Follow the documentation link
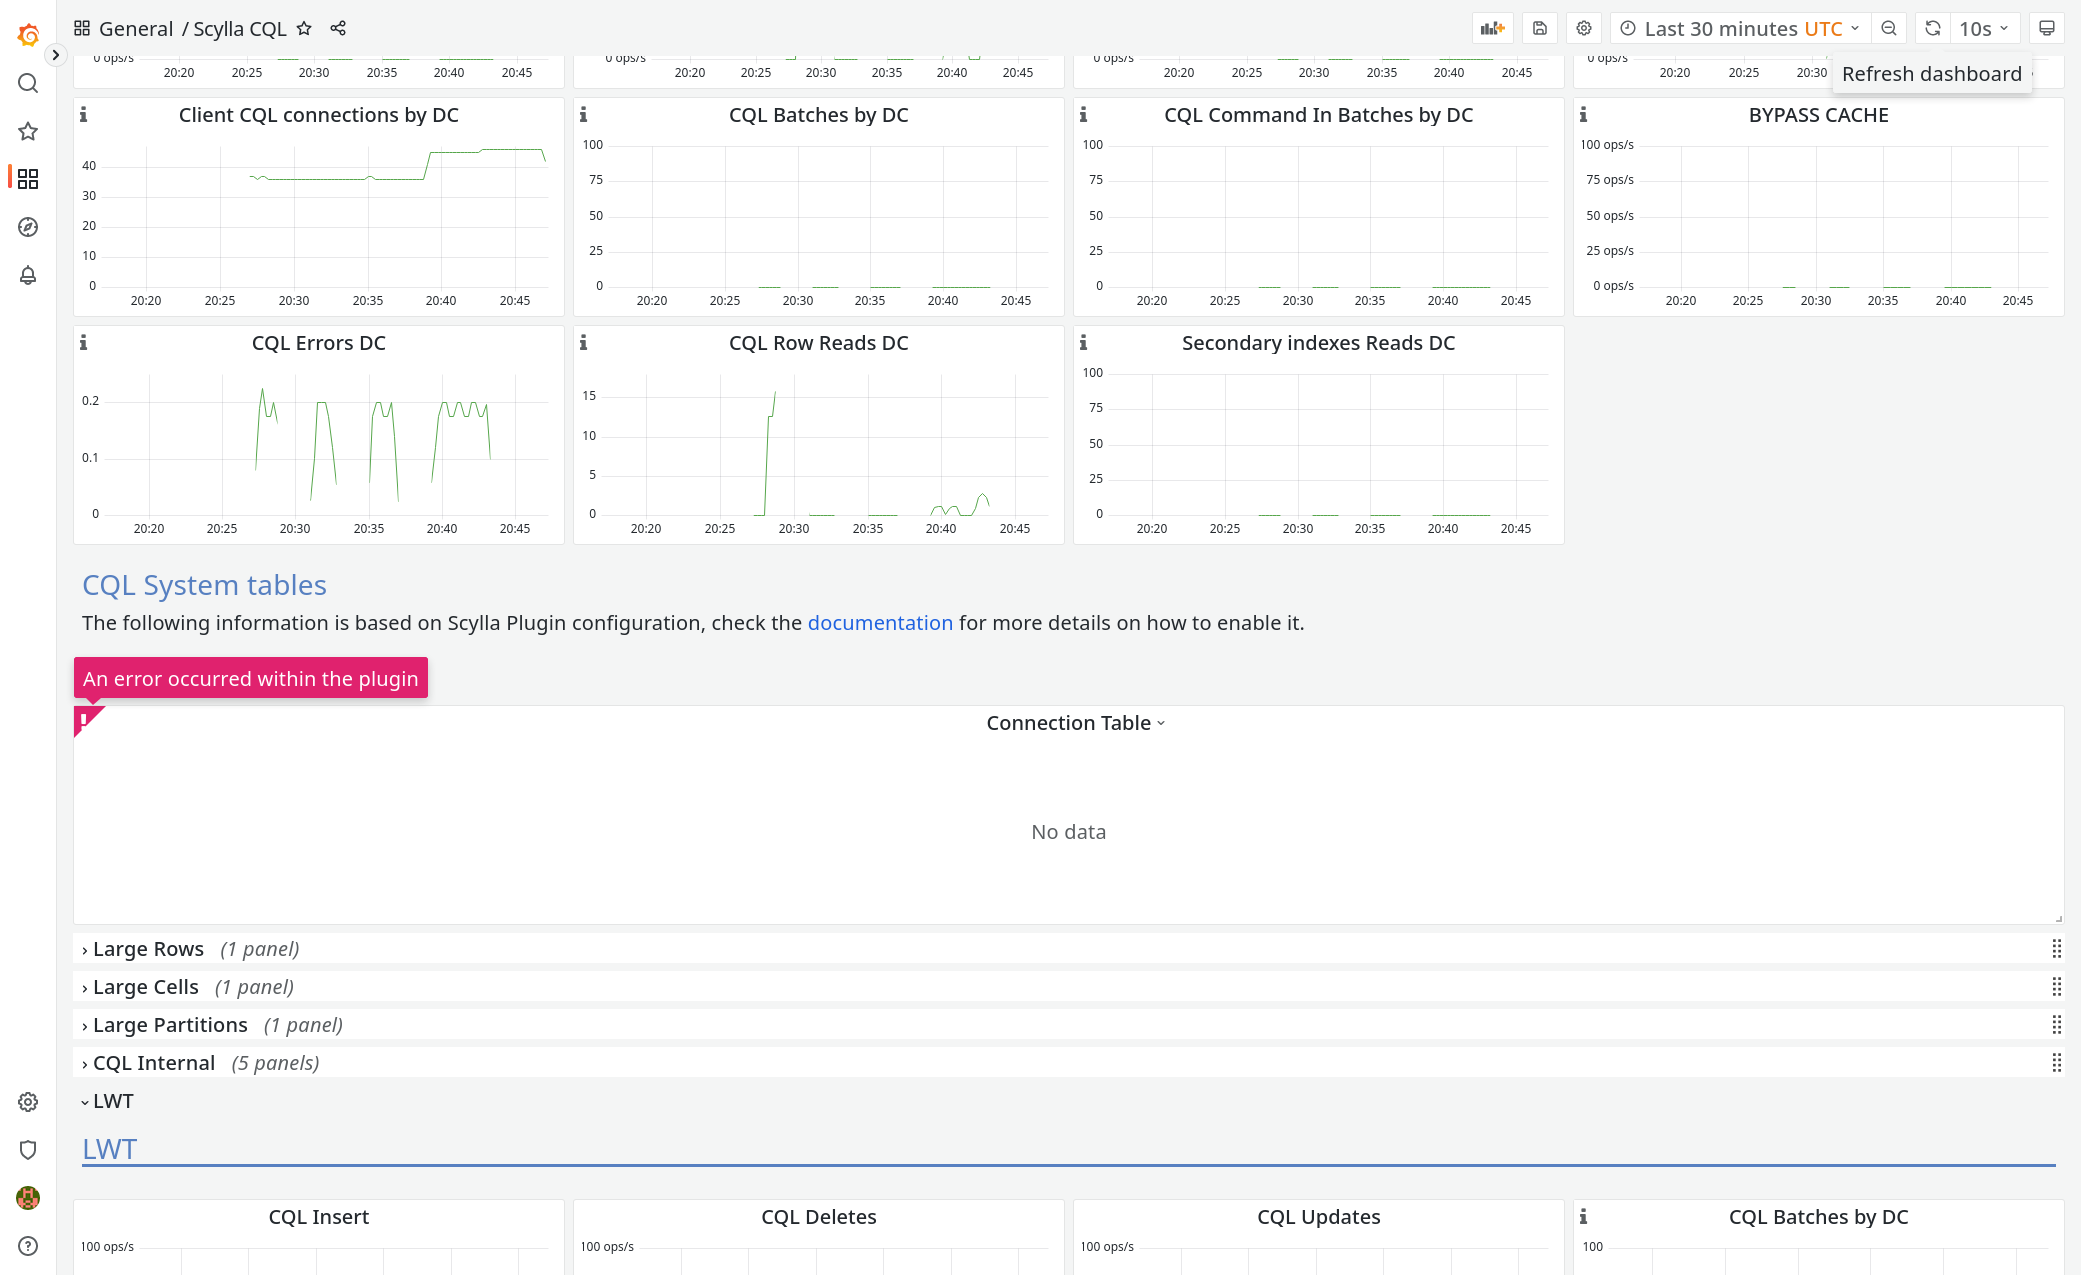The width and height of the screenshot is (2081, 1275). [x=880, y=623]
